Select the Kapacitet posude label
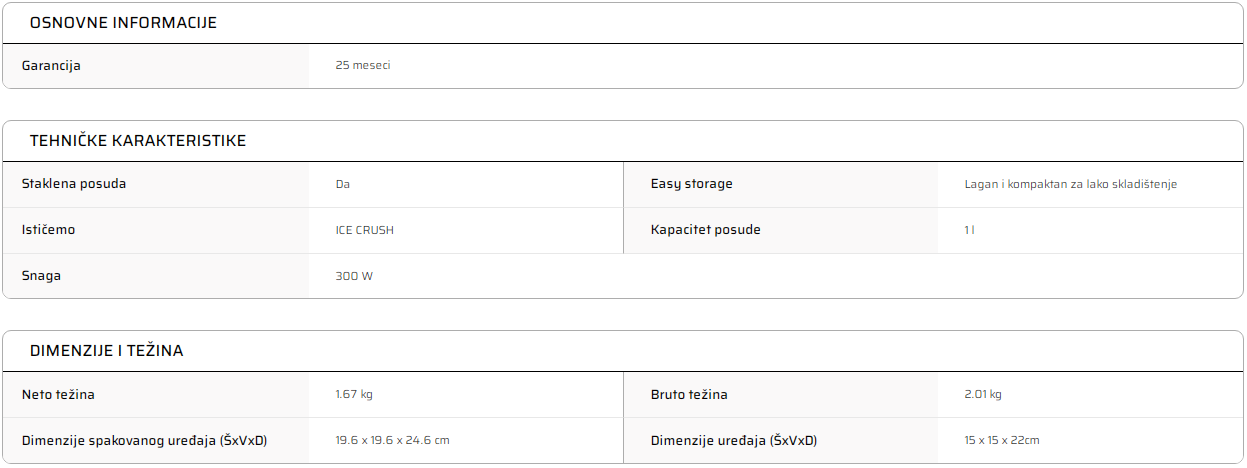The width and height of the screenshot is (1247, 468). pos(706,230)
